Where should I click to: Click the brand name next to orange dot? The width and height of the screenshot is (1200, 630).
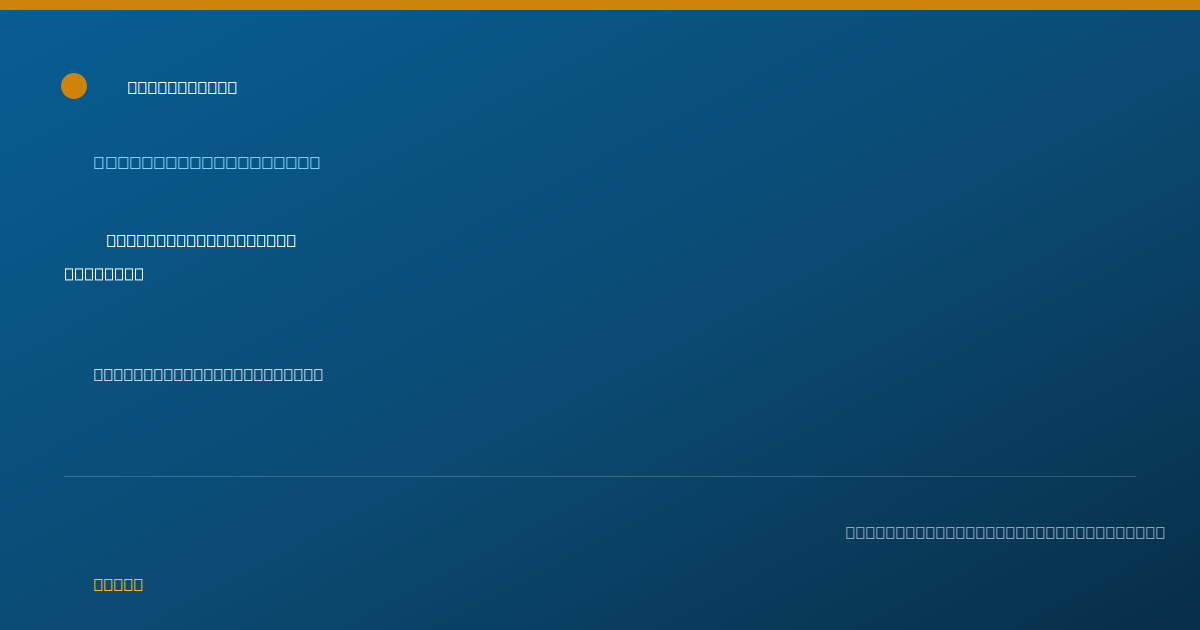(x=182, y=87)
